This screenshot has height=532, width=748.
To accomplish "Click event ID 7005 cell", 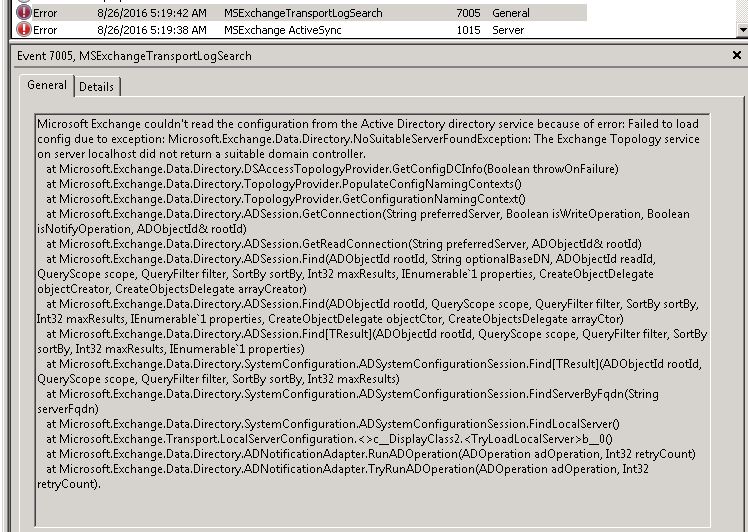I will (468, 13).
